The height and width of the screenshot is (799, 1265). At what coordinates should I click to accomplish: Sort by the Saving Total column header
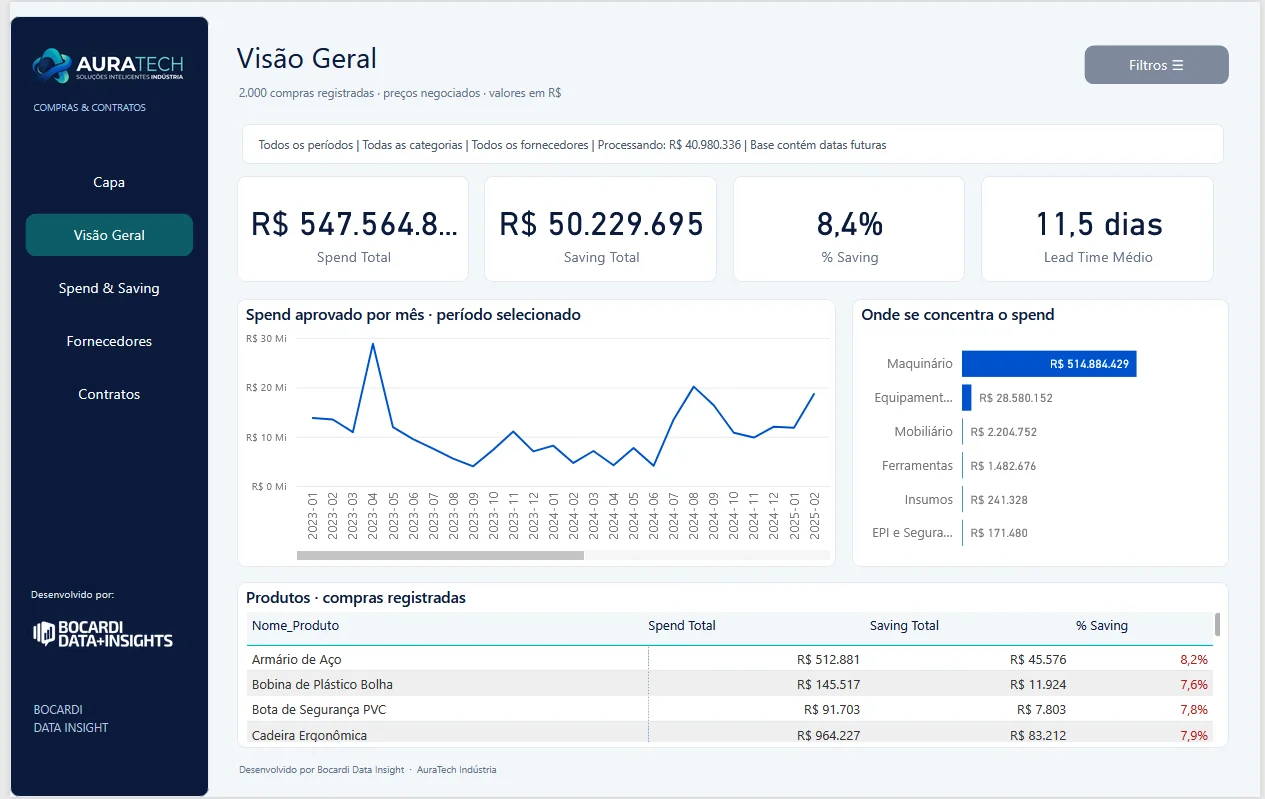pyautogui.click(x=904, y=626)
